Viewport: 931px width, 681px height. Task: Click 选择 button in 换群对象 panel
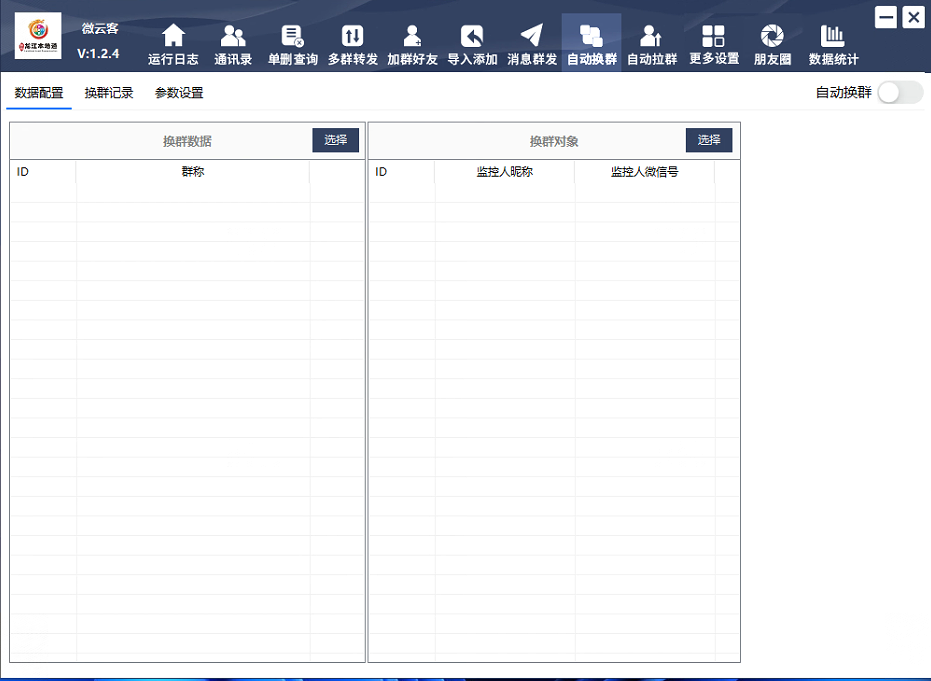pos(709,140)
